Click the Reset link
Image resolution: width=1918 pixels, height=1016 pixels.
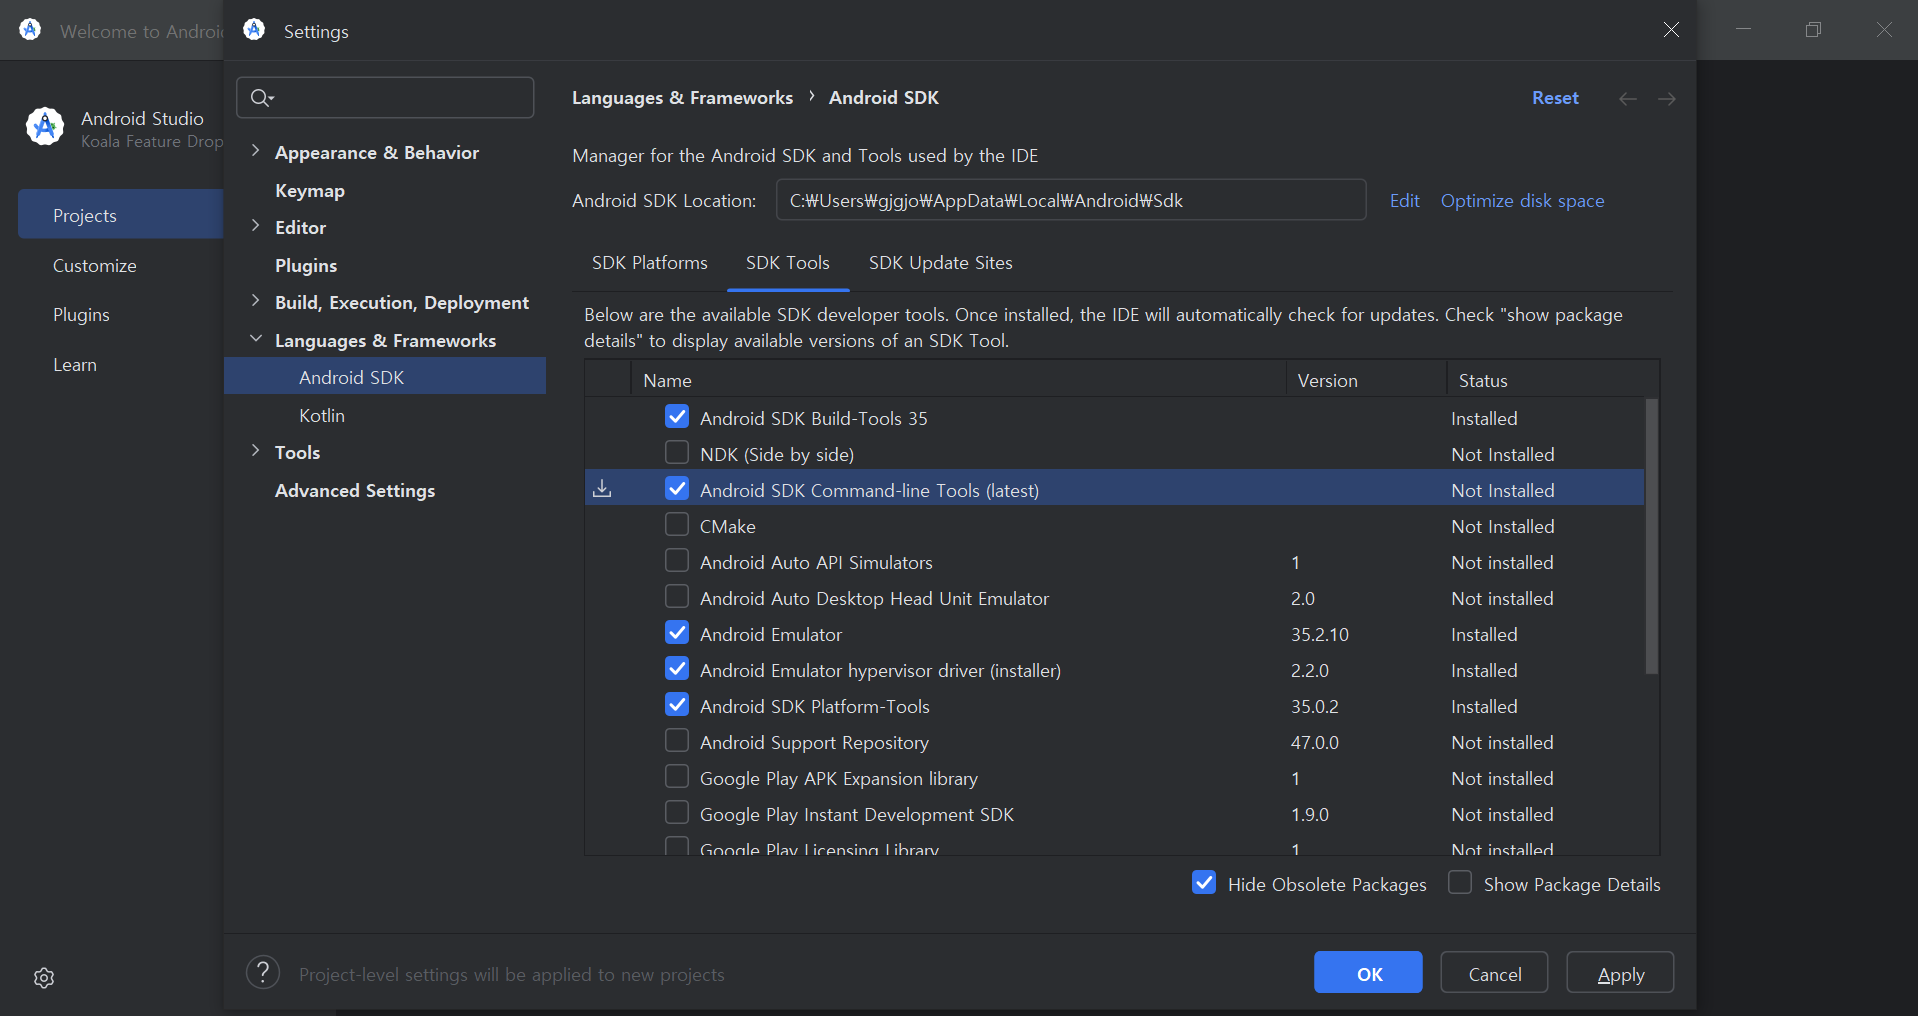tap(1555, 98)
